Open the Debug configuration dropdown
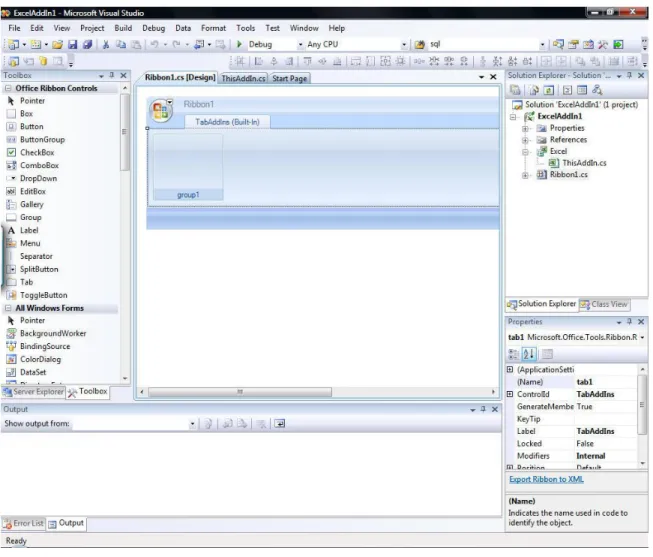 (300, 45)
